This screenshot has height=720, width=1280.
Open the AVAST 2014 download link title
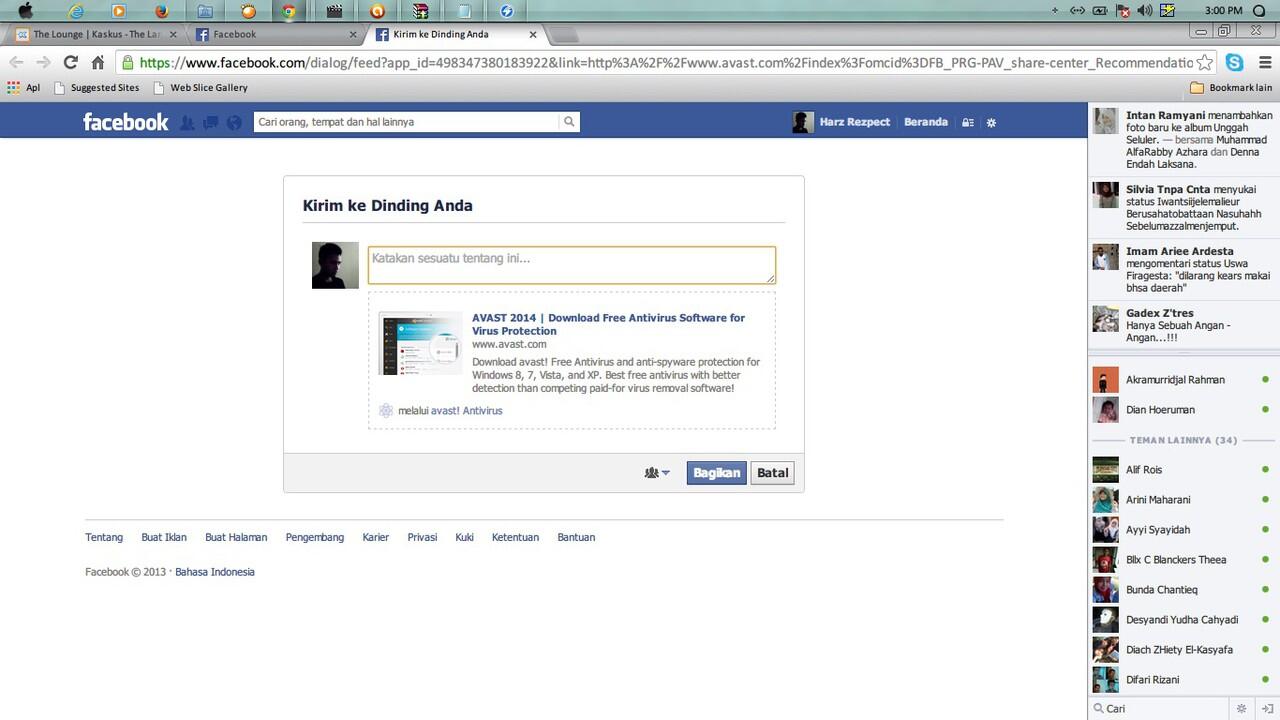(608, 324)
